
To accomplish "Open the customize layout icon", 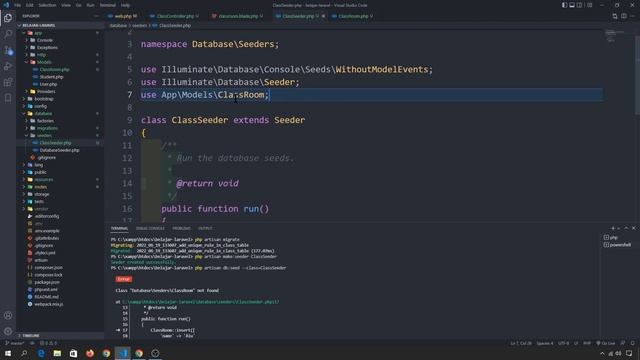I will [x=589, y=5].
